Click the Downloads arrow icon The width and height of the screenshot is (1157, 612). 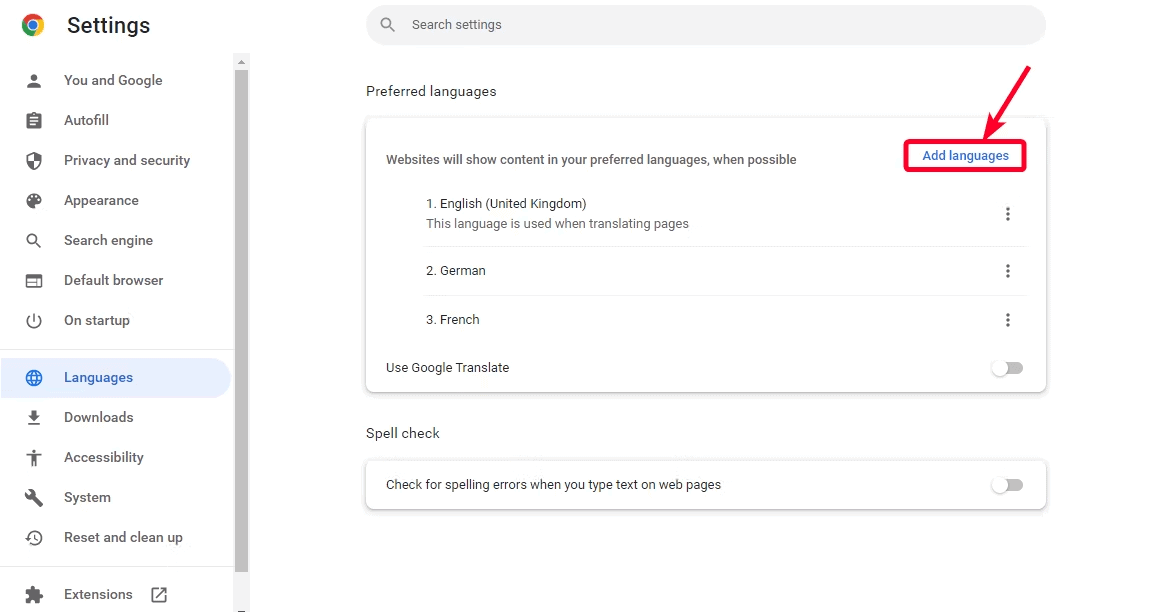click(x=35, y=417)
